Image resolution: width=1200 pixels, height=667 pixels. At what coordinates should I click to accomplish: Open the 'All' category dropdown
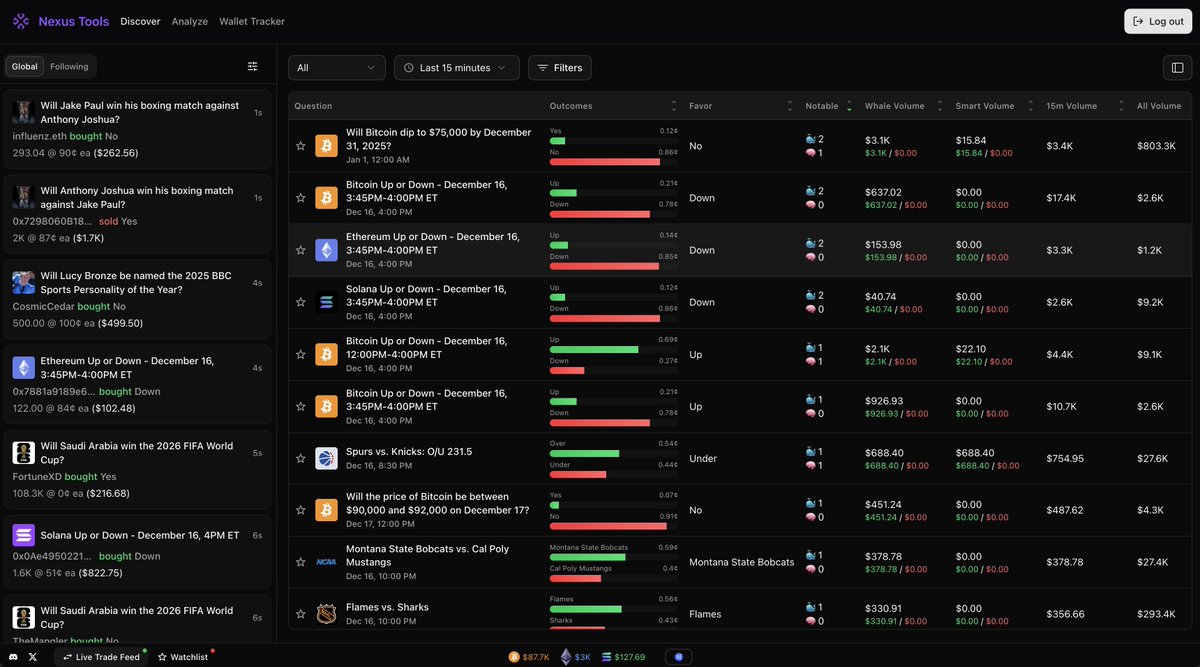point(337,68)
